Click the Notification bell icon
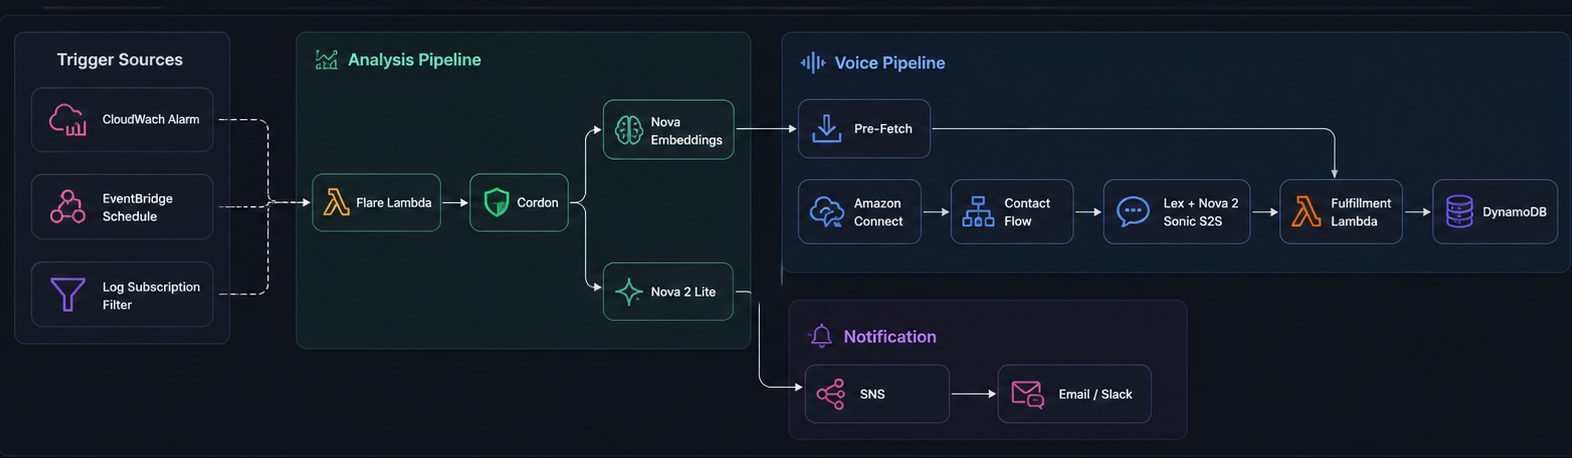 tap(821, 336)
